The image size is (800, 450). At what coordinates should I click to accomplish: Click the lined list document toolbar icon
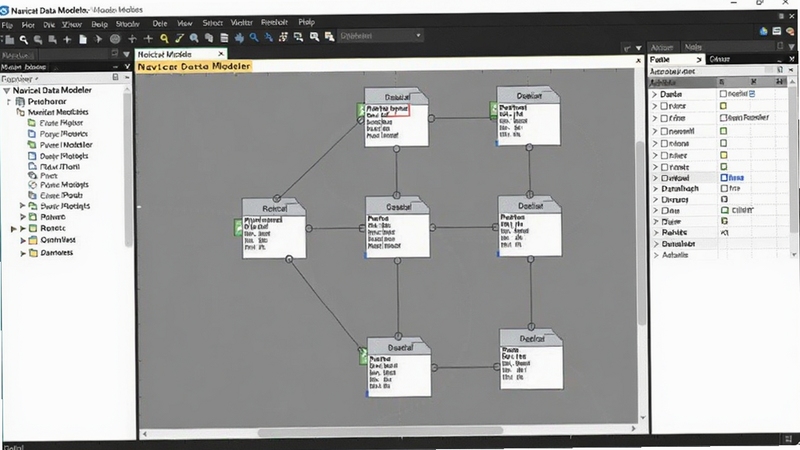(x=224, y=38)
